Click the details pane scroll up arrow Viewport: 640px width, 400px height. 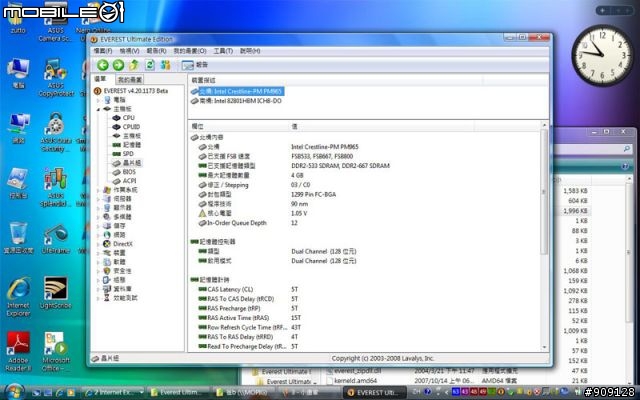click(544, 125)
